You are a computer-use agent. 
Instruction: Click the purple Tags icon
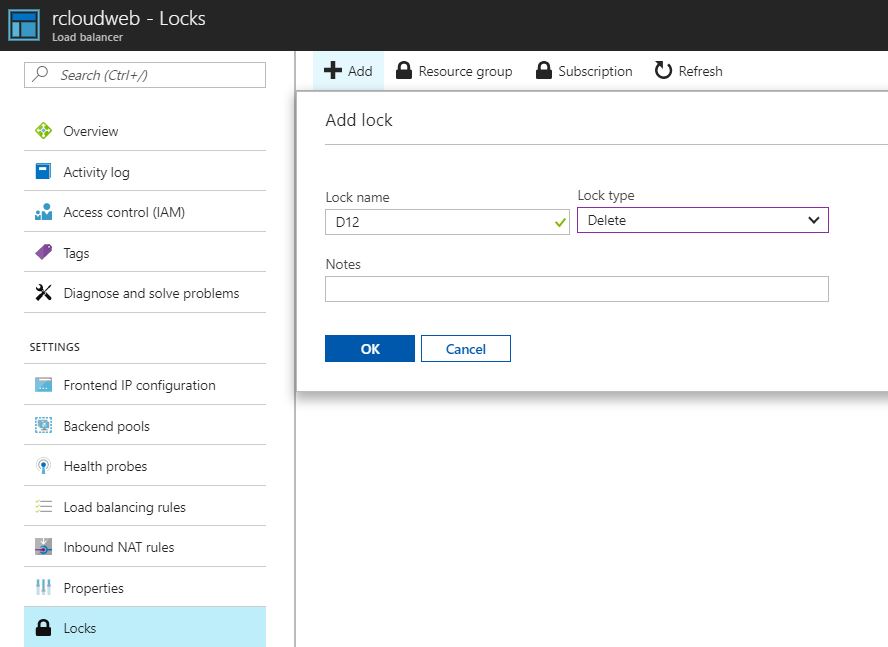[43, 253]
